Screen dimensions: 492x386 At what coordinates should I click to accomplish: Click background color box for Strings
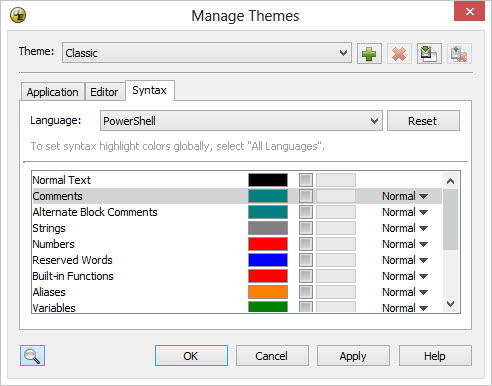[x=336, y=228]
